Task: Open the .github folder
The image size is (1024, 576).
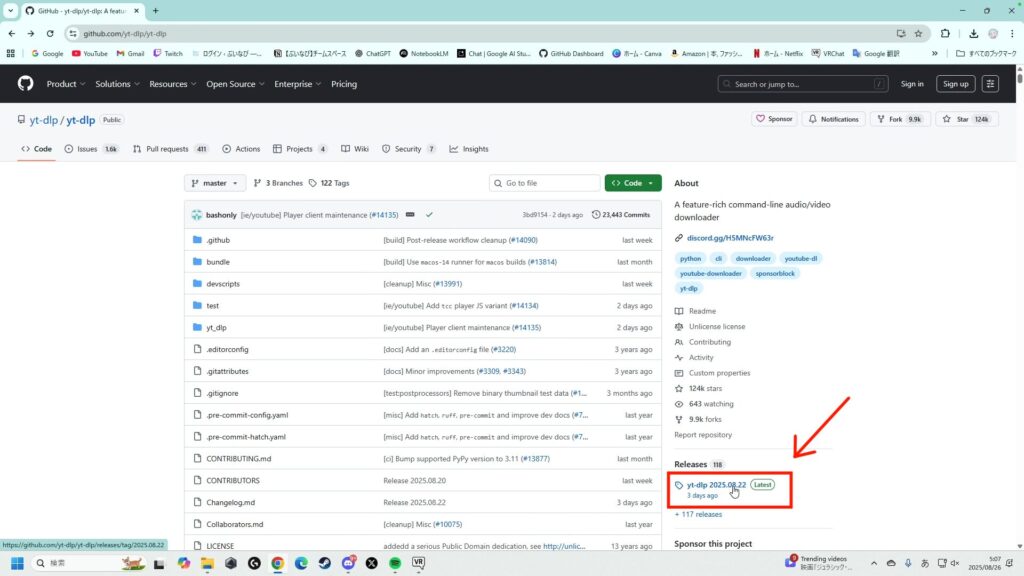Action: [x=218, y=240]
